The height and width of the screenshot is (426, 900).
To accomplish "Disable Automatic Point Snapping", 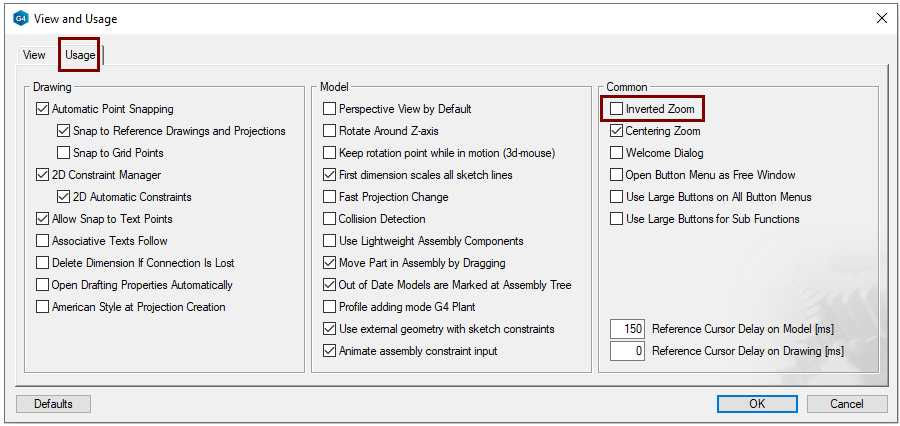I will [x=43, y=109].
